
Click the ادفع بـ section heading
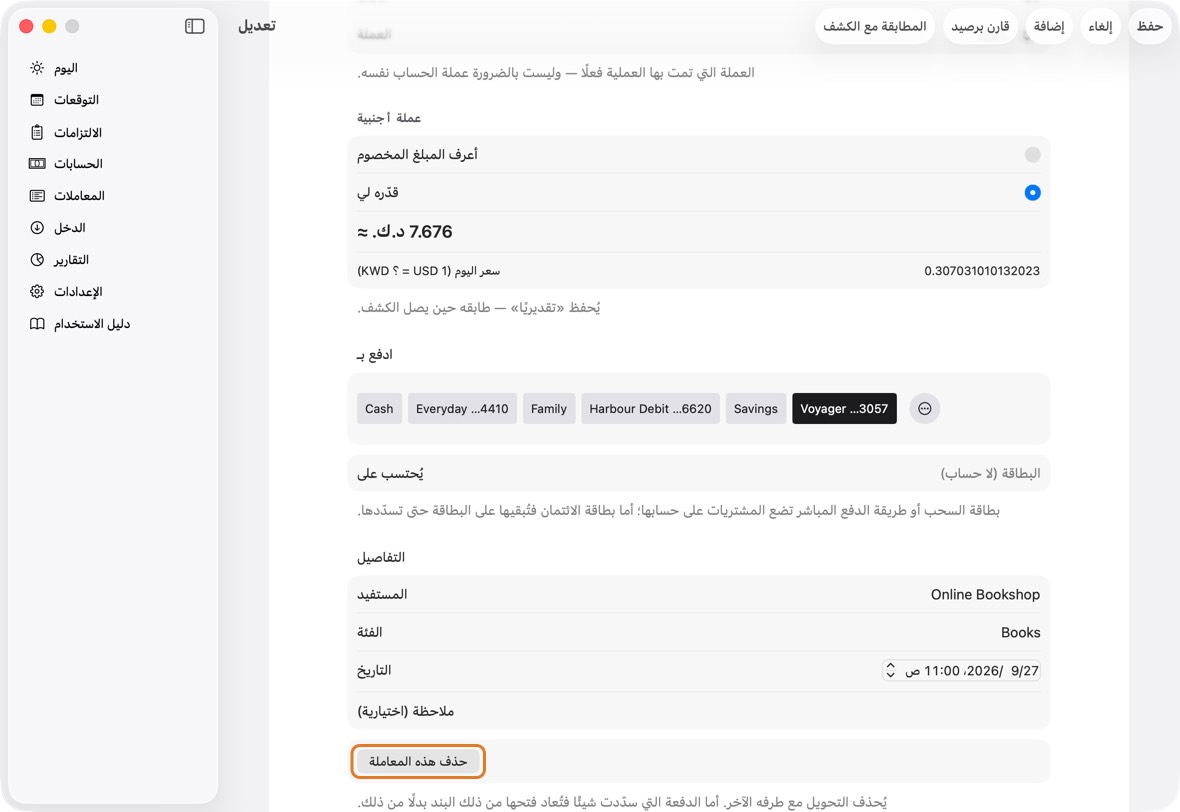[x=374, y=354]
